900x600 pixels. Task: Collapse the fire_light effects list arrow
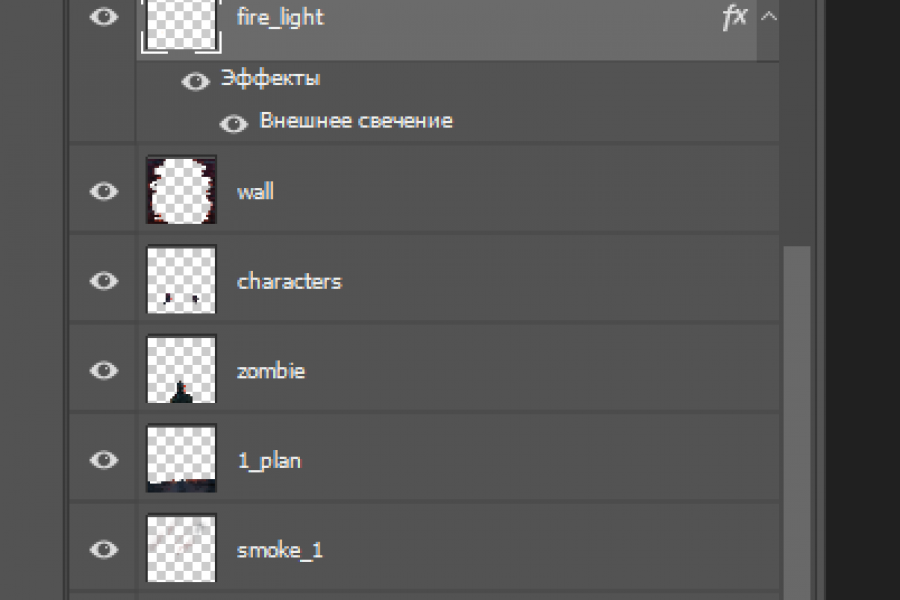(x=769, y=16)
